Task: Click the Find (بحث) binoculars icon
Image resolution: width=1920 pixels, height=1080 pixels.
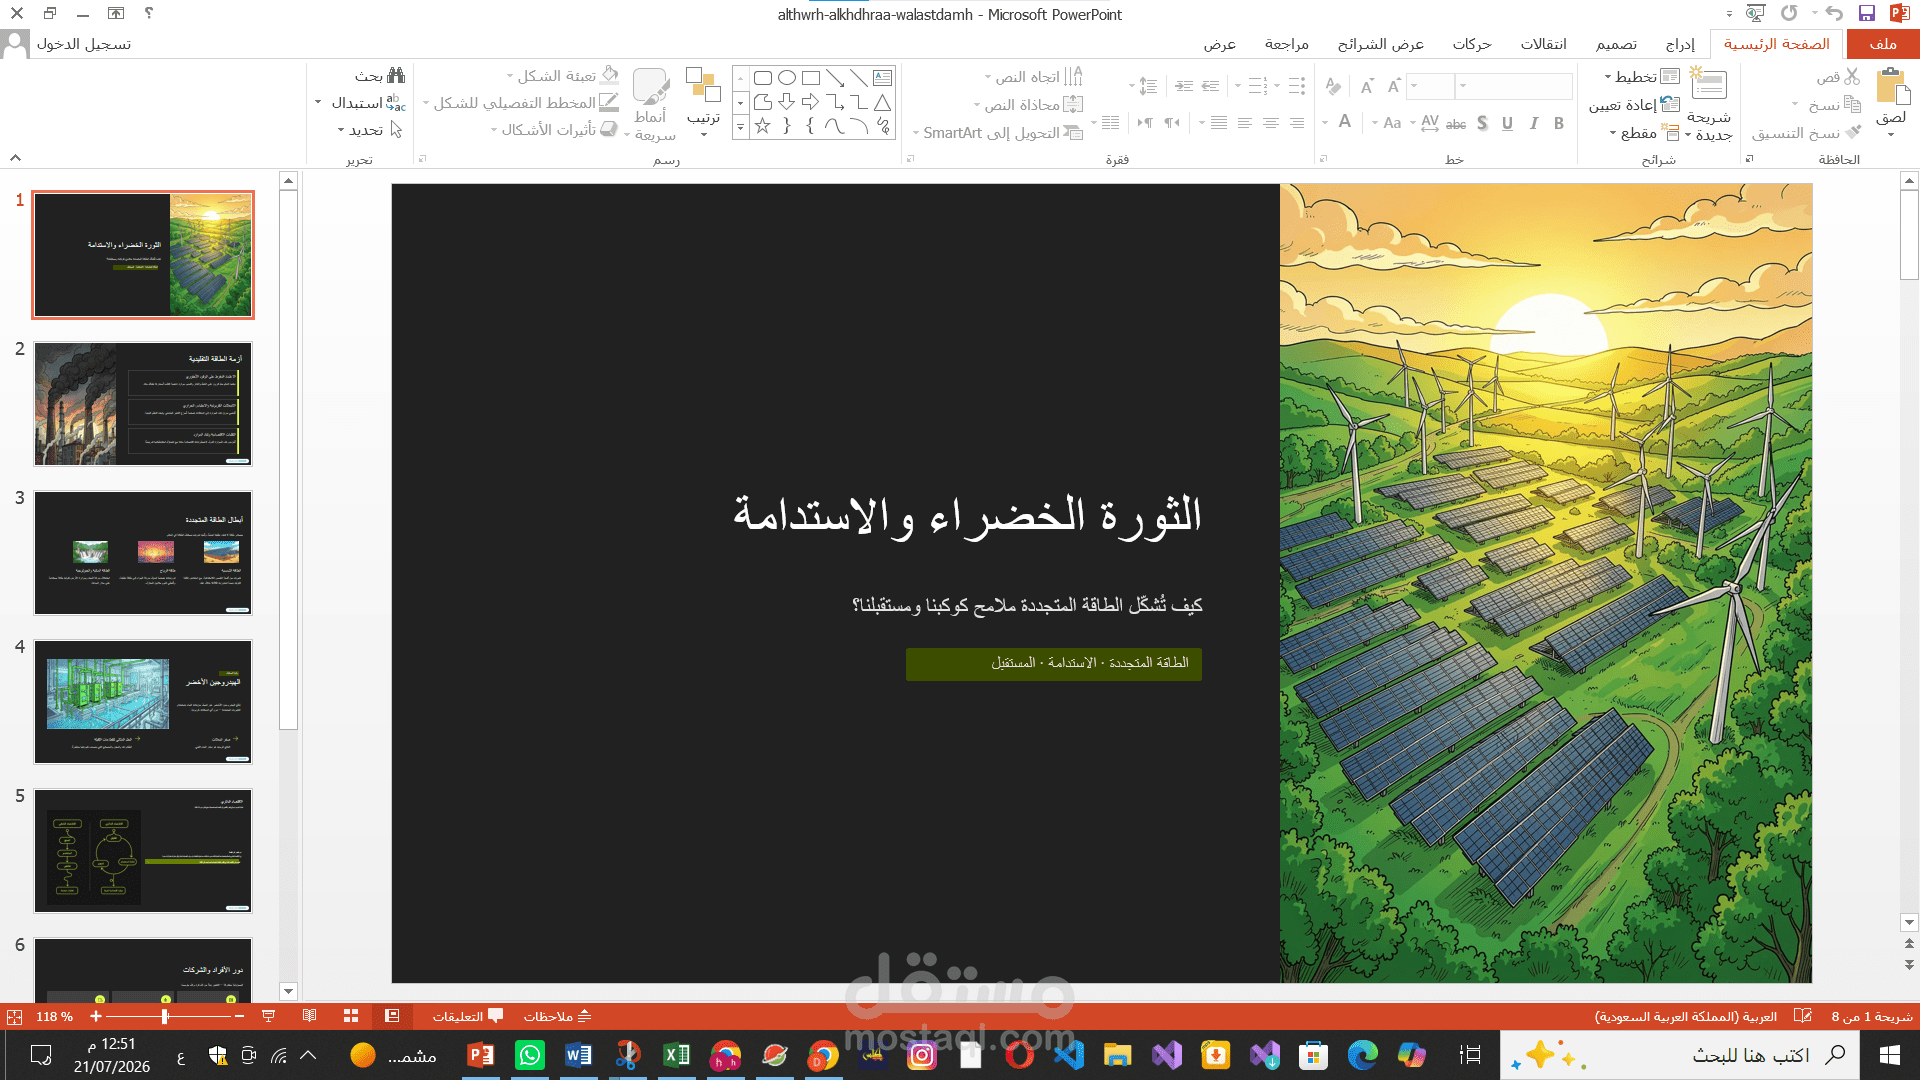Action: [x=396, y=75]
